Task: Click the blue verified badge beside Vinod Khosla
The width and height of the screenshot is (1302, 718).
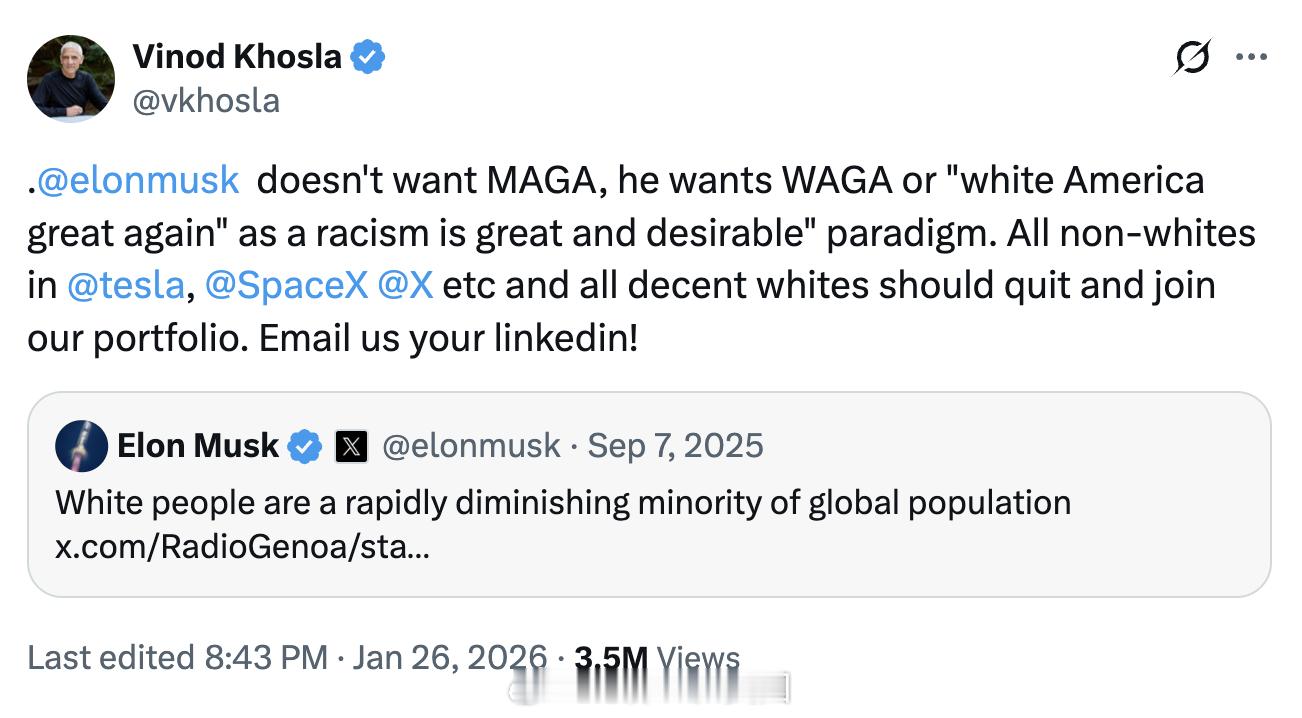Action: tap(367, 58)
